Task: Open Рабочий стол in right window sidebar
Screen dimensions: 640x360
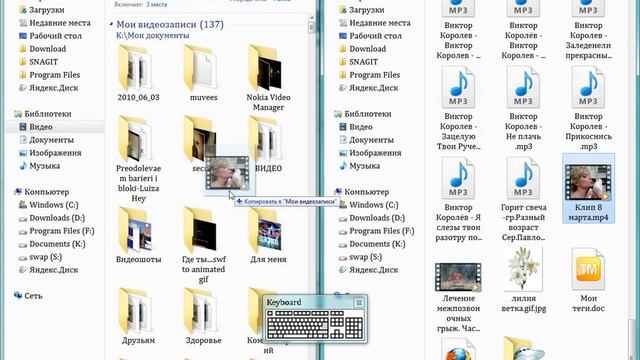Action: [x=370, y=36]
